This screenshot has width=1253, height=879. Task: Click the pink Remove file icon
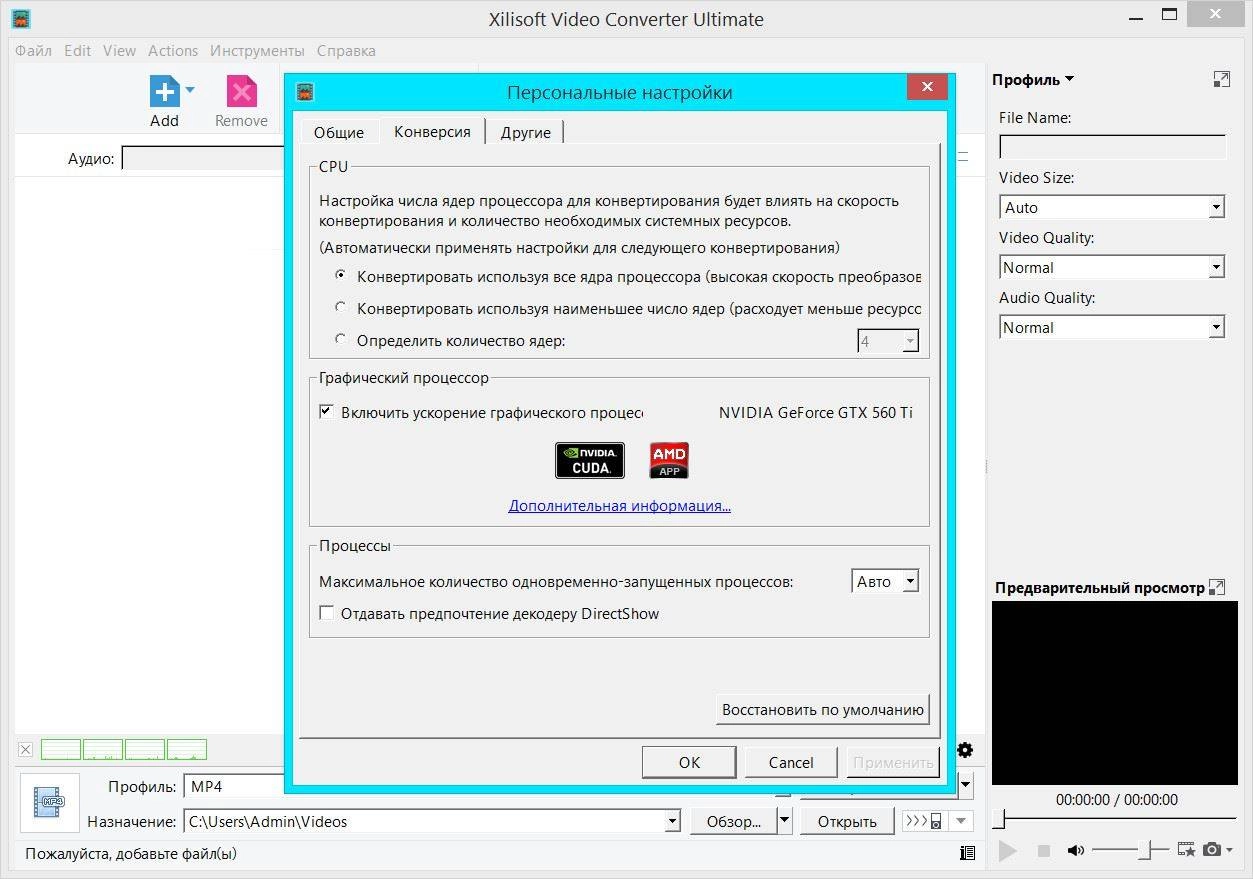(242, 92)
